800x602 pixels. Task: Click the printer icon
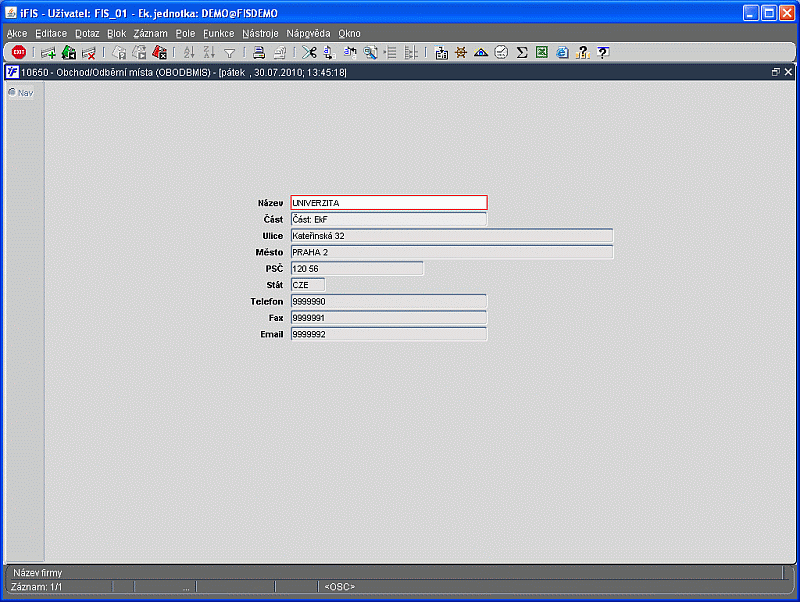259,52
